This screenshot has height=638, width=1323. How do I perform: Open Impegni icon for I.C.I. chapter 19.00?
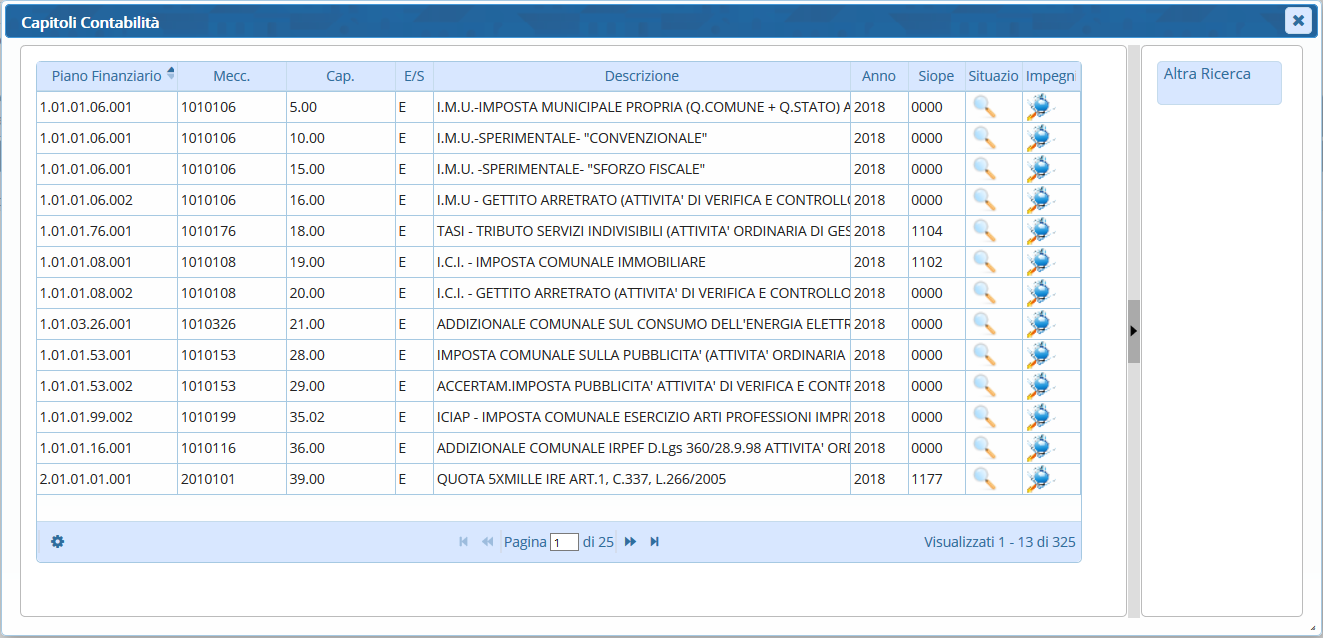click(1039, 262)
